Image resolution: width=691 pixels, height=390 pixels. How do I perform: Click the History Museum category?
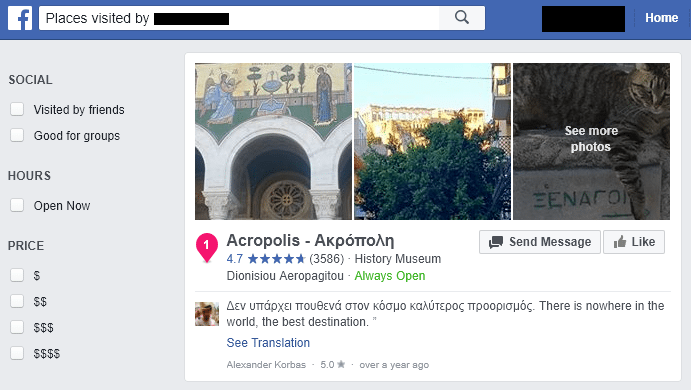click(x=398, y=259)
